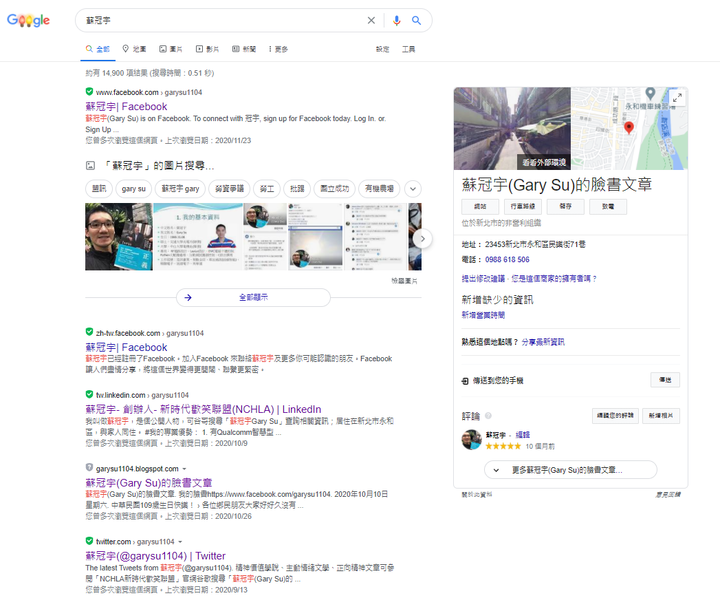Switch to the 新聞 (News) tab
Screen dimensions: 720x609
[x=244, y=49]
